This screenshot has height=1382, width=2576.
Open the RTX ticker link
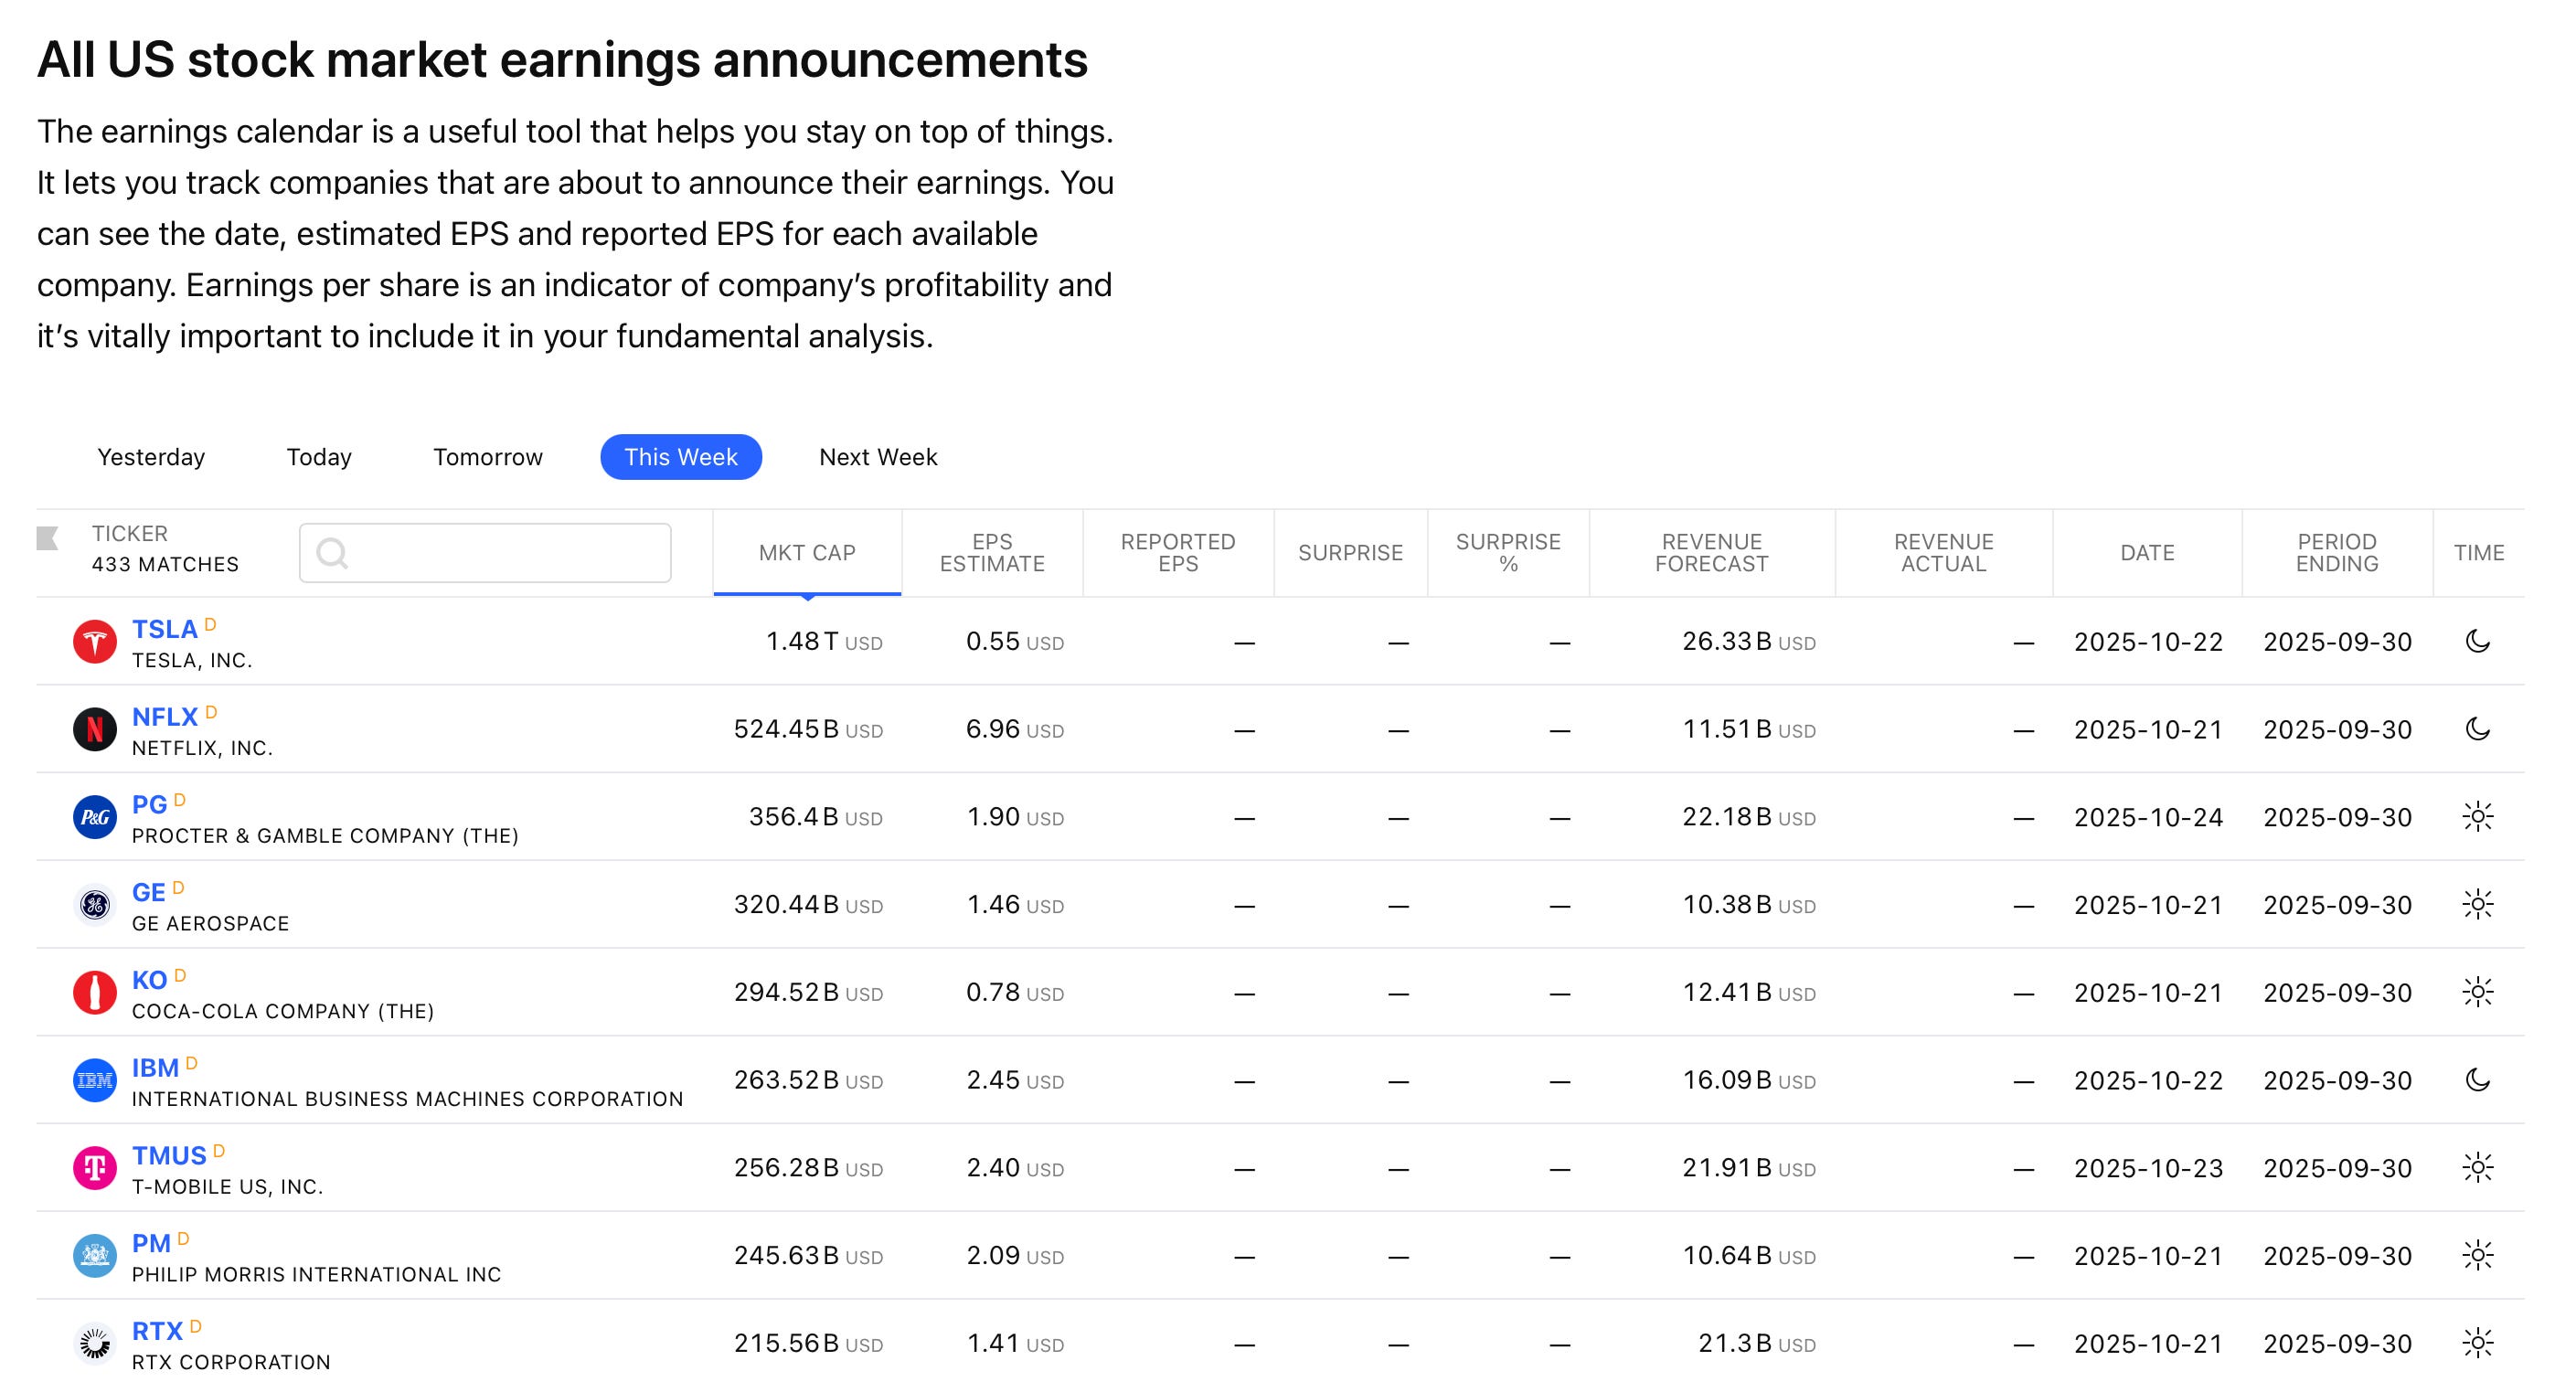pos(157,1332)
